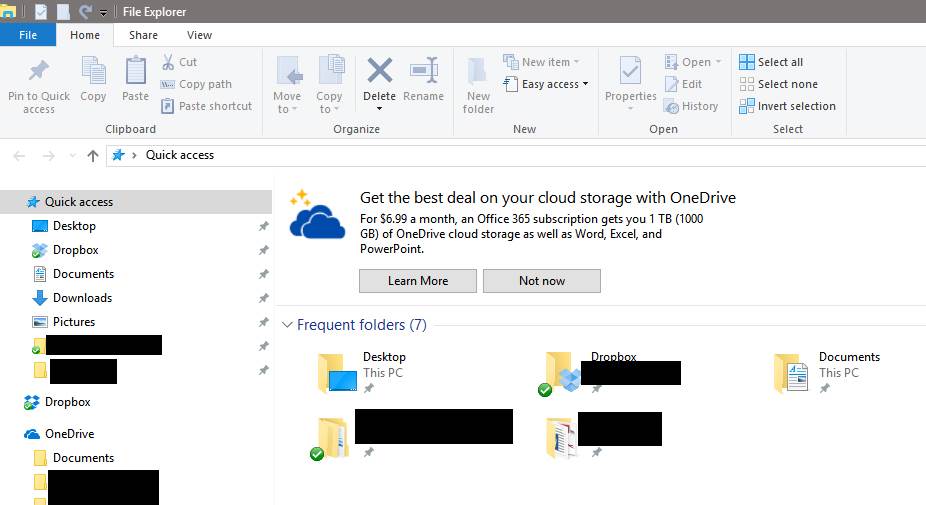Unpin Downloads using its pin icon

[264, 298]
